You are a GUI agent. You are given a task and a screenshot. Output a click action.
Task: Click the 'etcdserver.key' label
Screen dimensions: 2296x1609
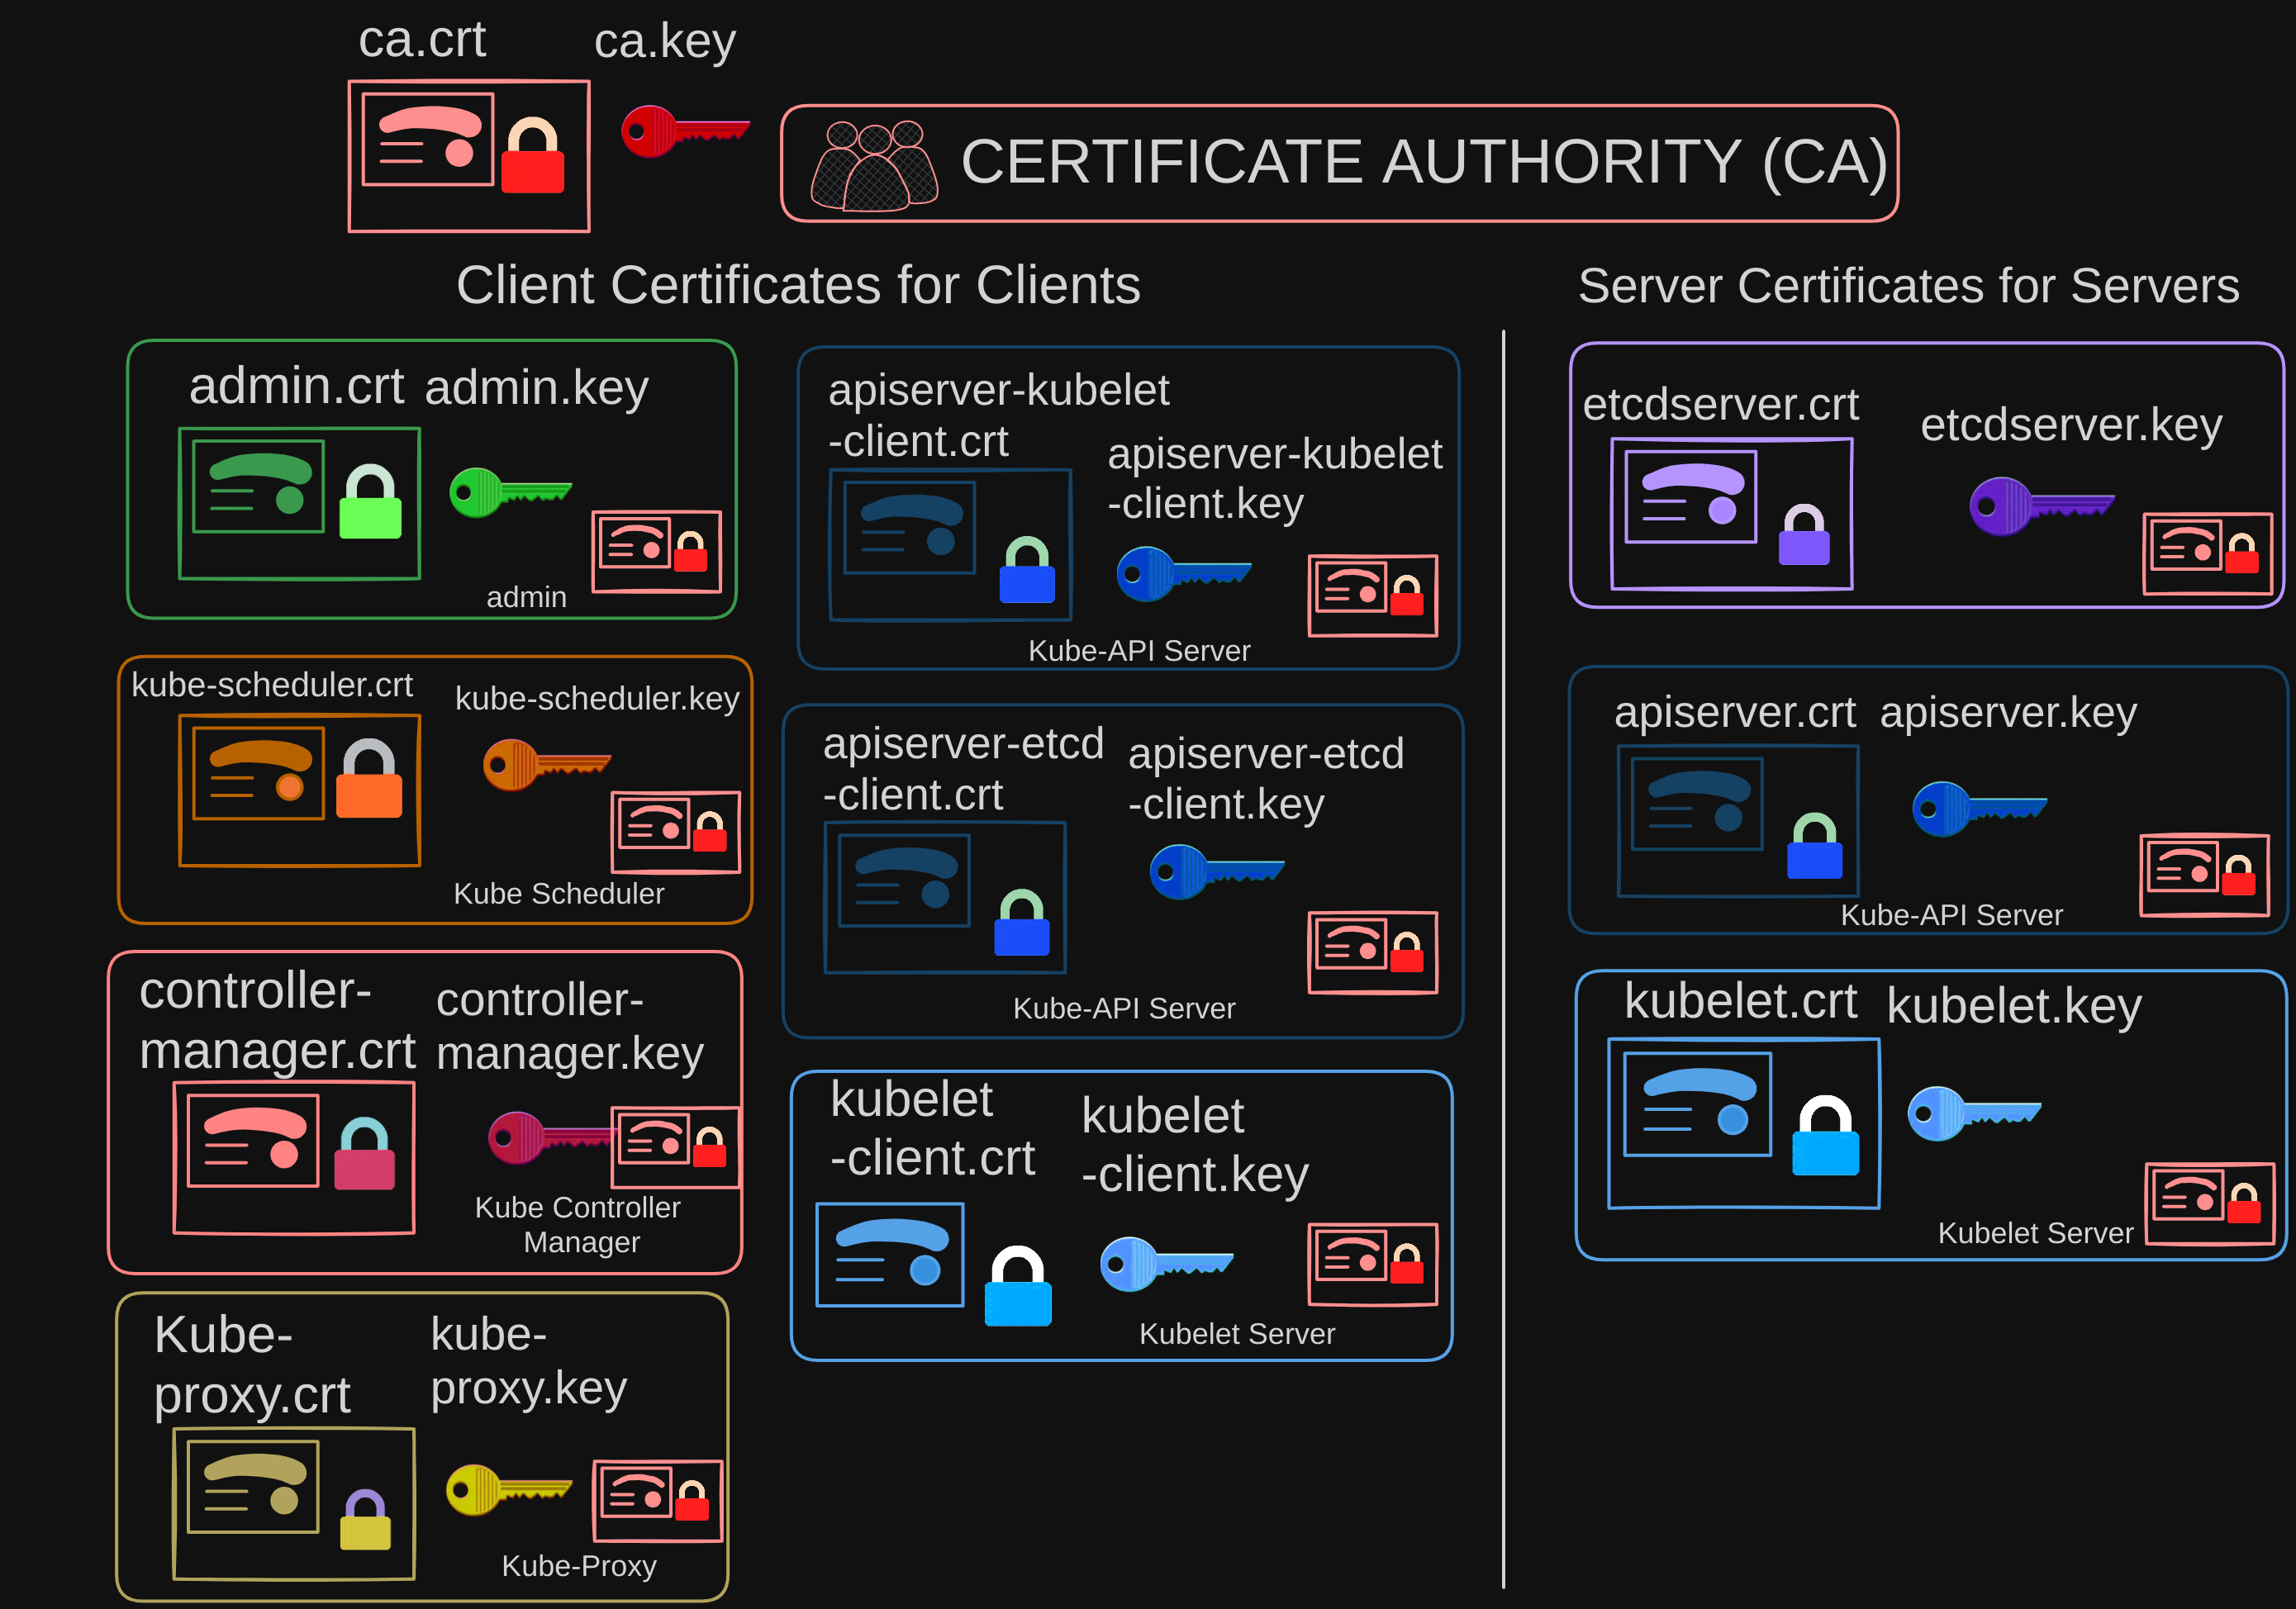2071,425
